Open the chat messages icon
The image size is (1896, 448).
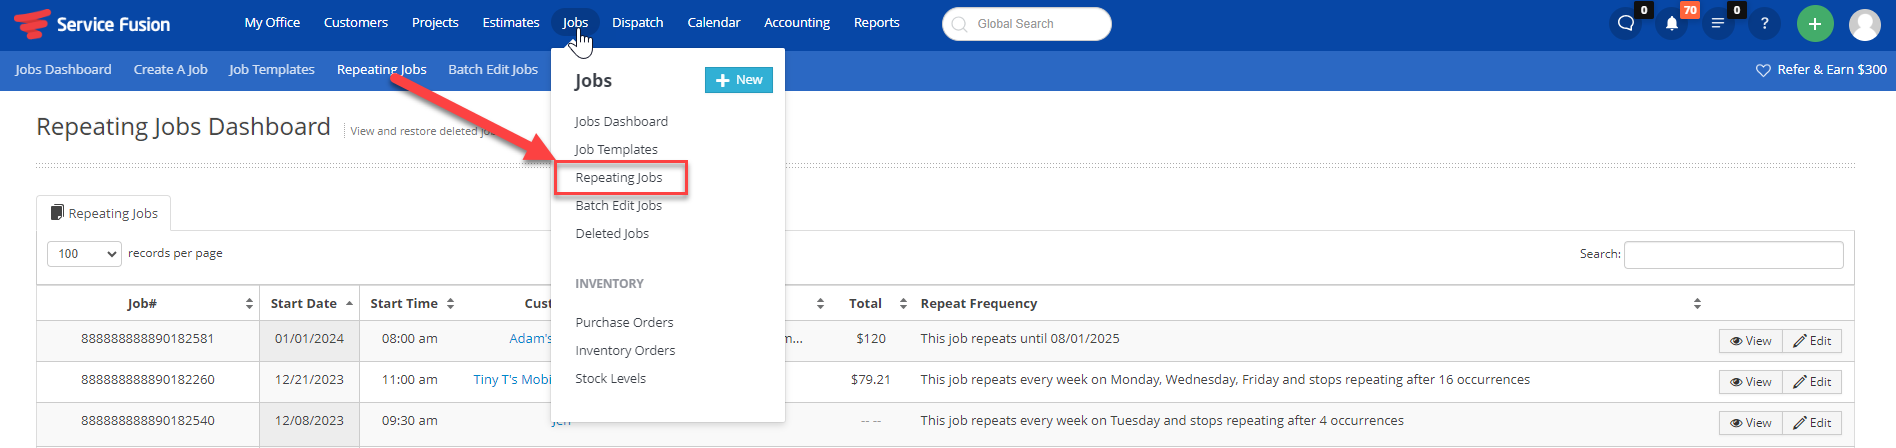point(1626,23)
